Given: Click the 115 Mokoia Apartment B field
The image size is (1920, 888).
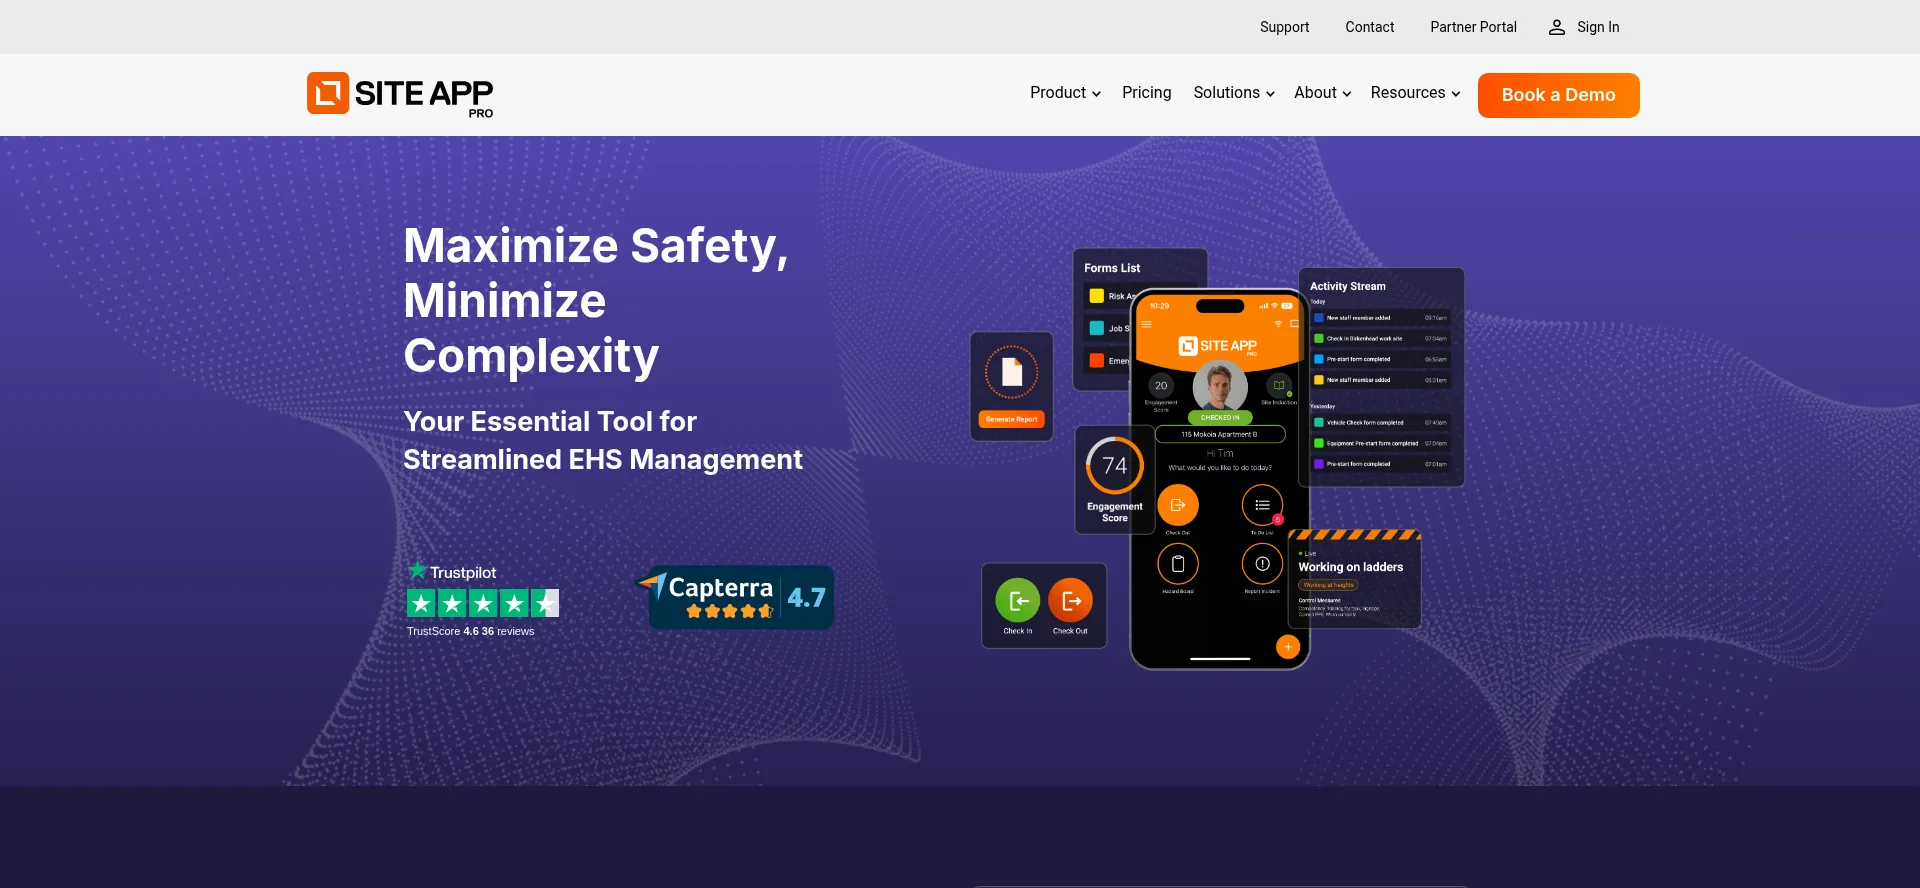Looking at the screenshot, I should (1220, 434).
